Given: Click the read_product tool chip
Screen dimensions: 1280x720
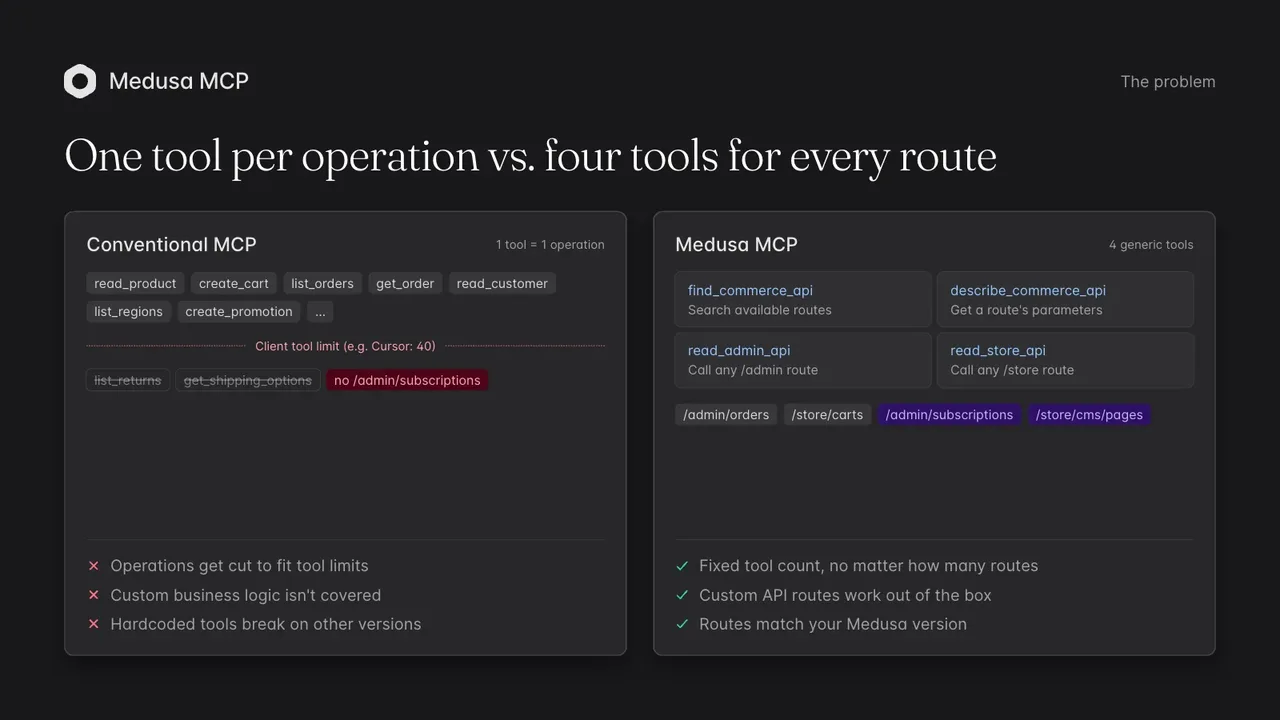Looking at the screenshot, I should [135, 284].
